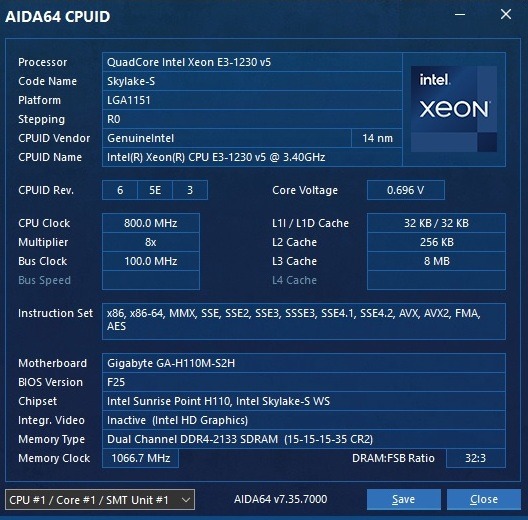The height and width of the screenshot is (520, 528).
Task: Select the BIOS Version F25 field
Action: pyautogui.click(x=304, y=382)
